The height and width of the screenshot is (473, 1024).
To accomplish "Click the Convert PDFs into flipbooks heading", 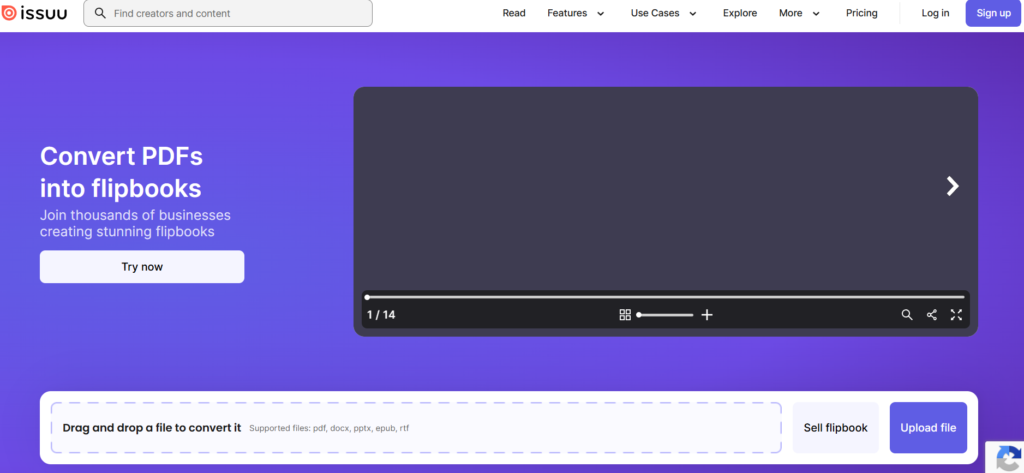I will pos(121,172).
